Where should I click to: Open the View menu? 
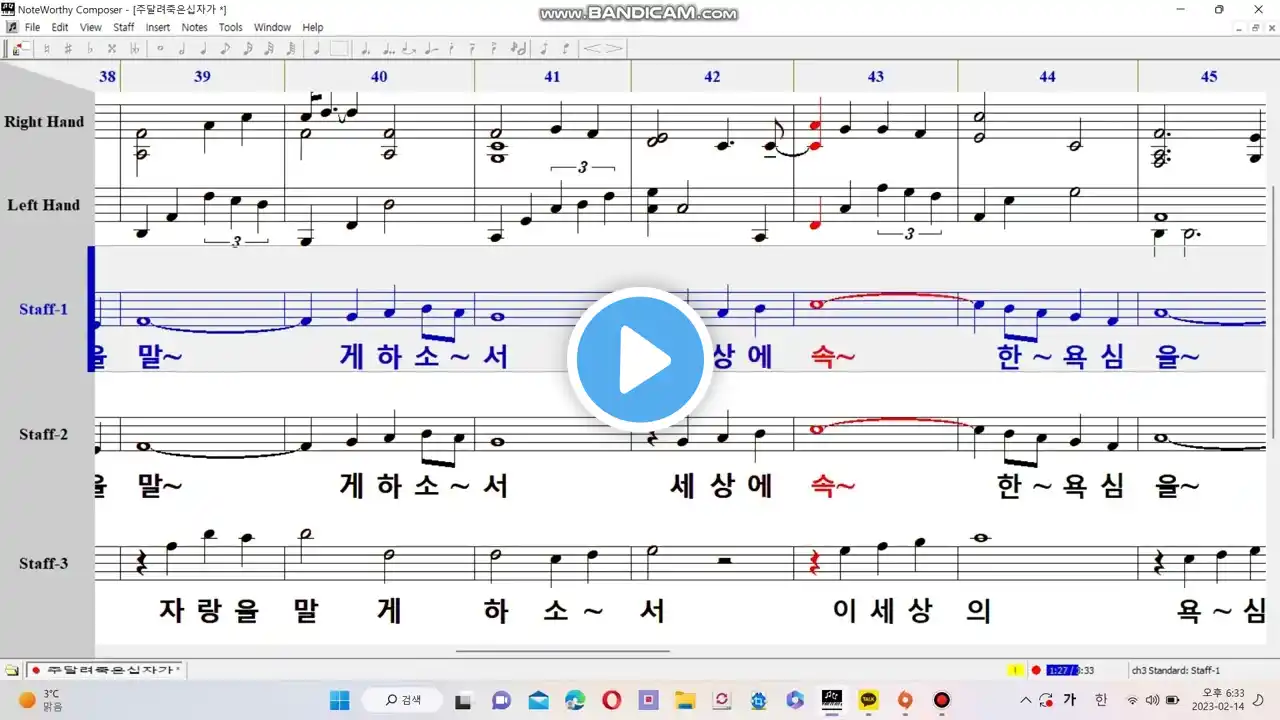point(91,27)
